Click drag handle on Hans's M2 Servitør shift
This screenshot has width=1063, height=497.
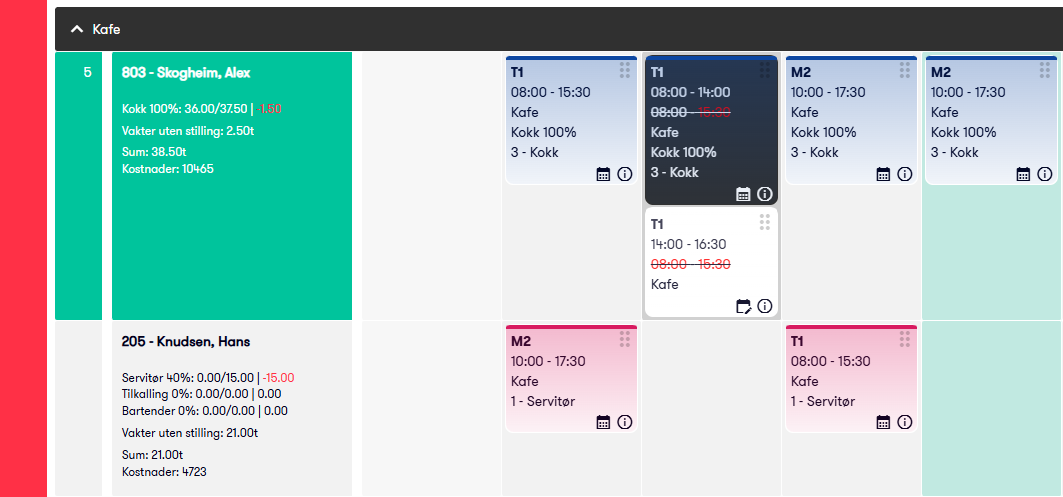(x=624, y=339)
